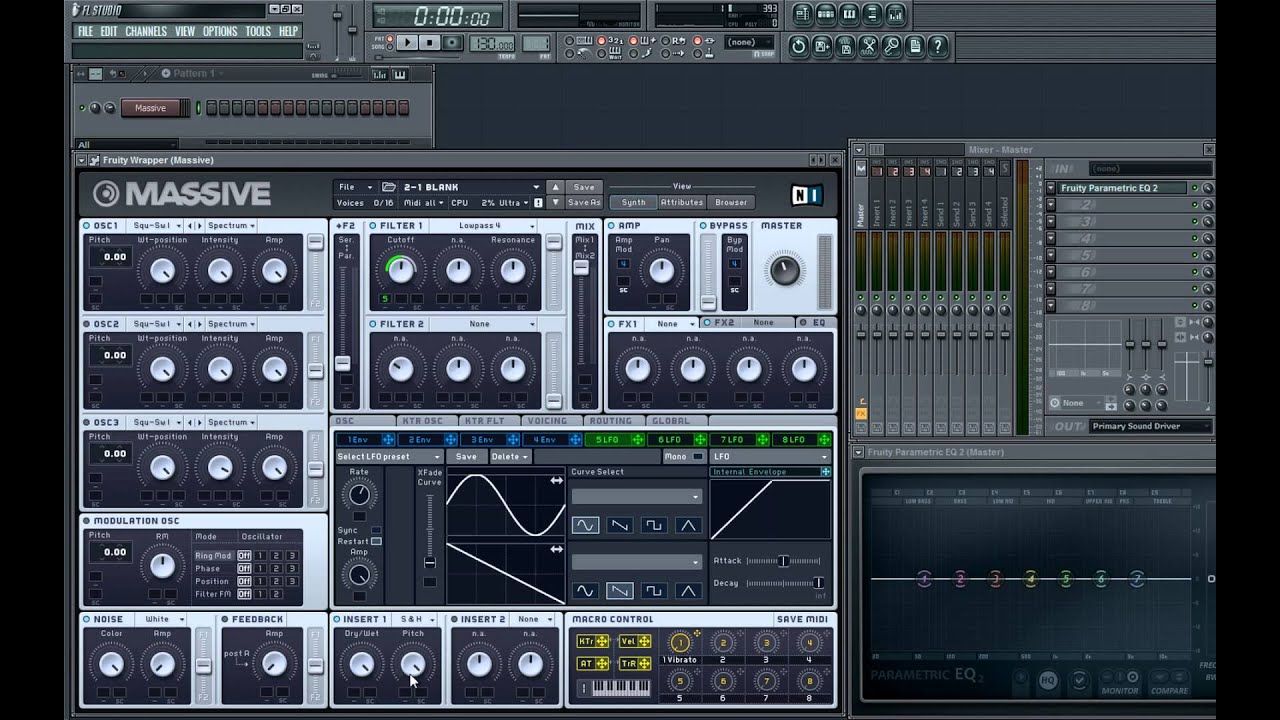
Task: Open the Select LFO preset dropdown
Action: (x=389, y=457)
